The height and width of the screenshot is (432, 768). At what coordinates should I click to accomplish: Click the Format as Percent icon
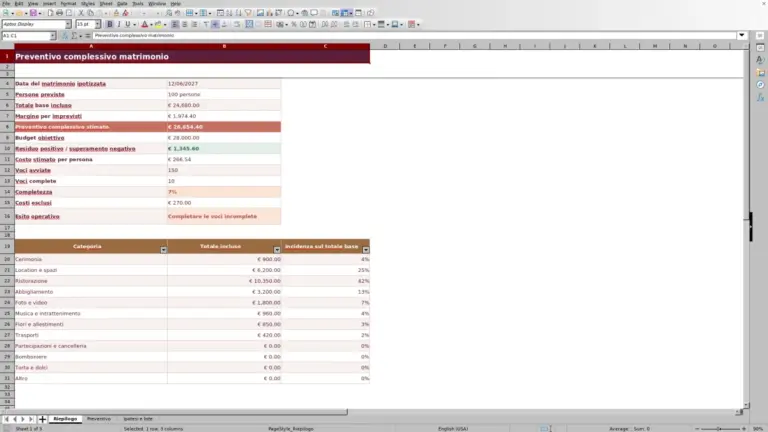(x=294, y=24)
